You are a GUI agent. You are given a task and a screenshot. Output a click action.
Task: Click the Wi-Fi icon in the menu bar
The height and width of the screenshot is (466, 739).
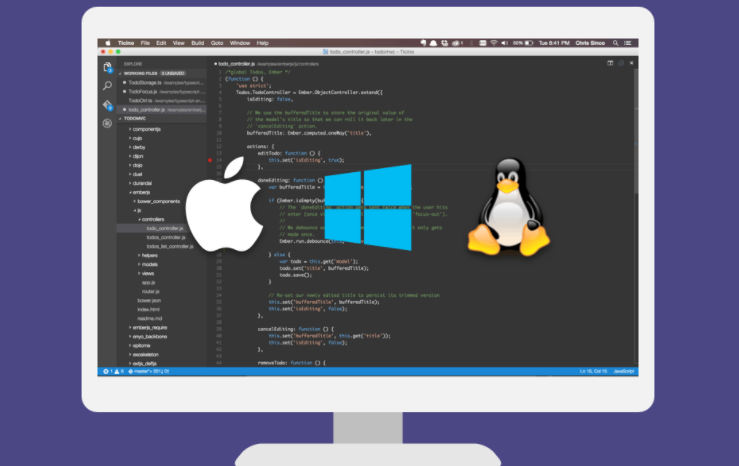click(493, 43)
